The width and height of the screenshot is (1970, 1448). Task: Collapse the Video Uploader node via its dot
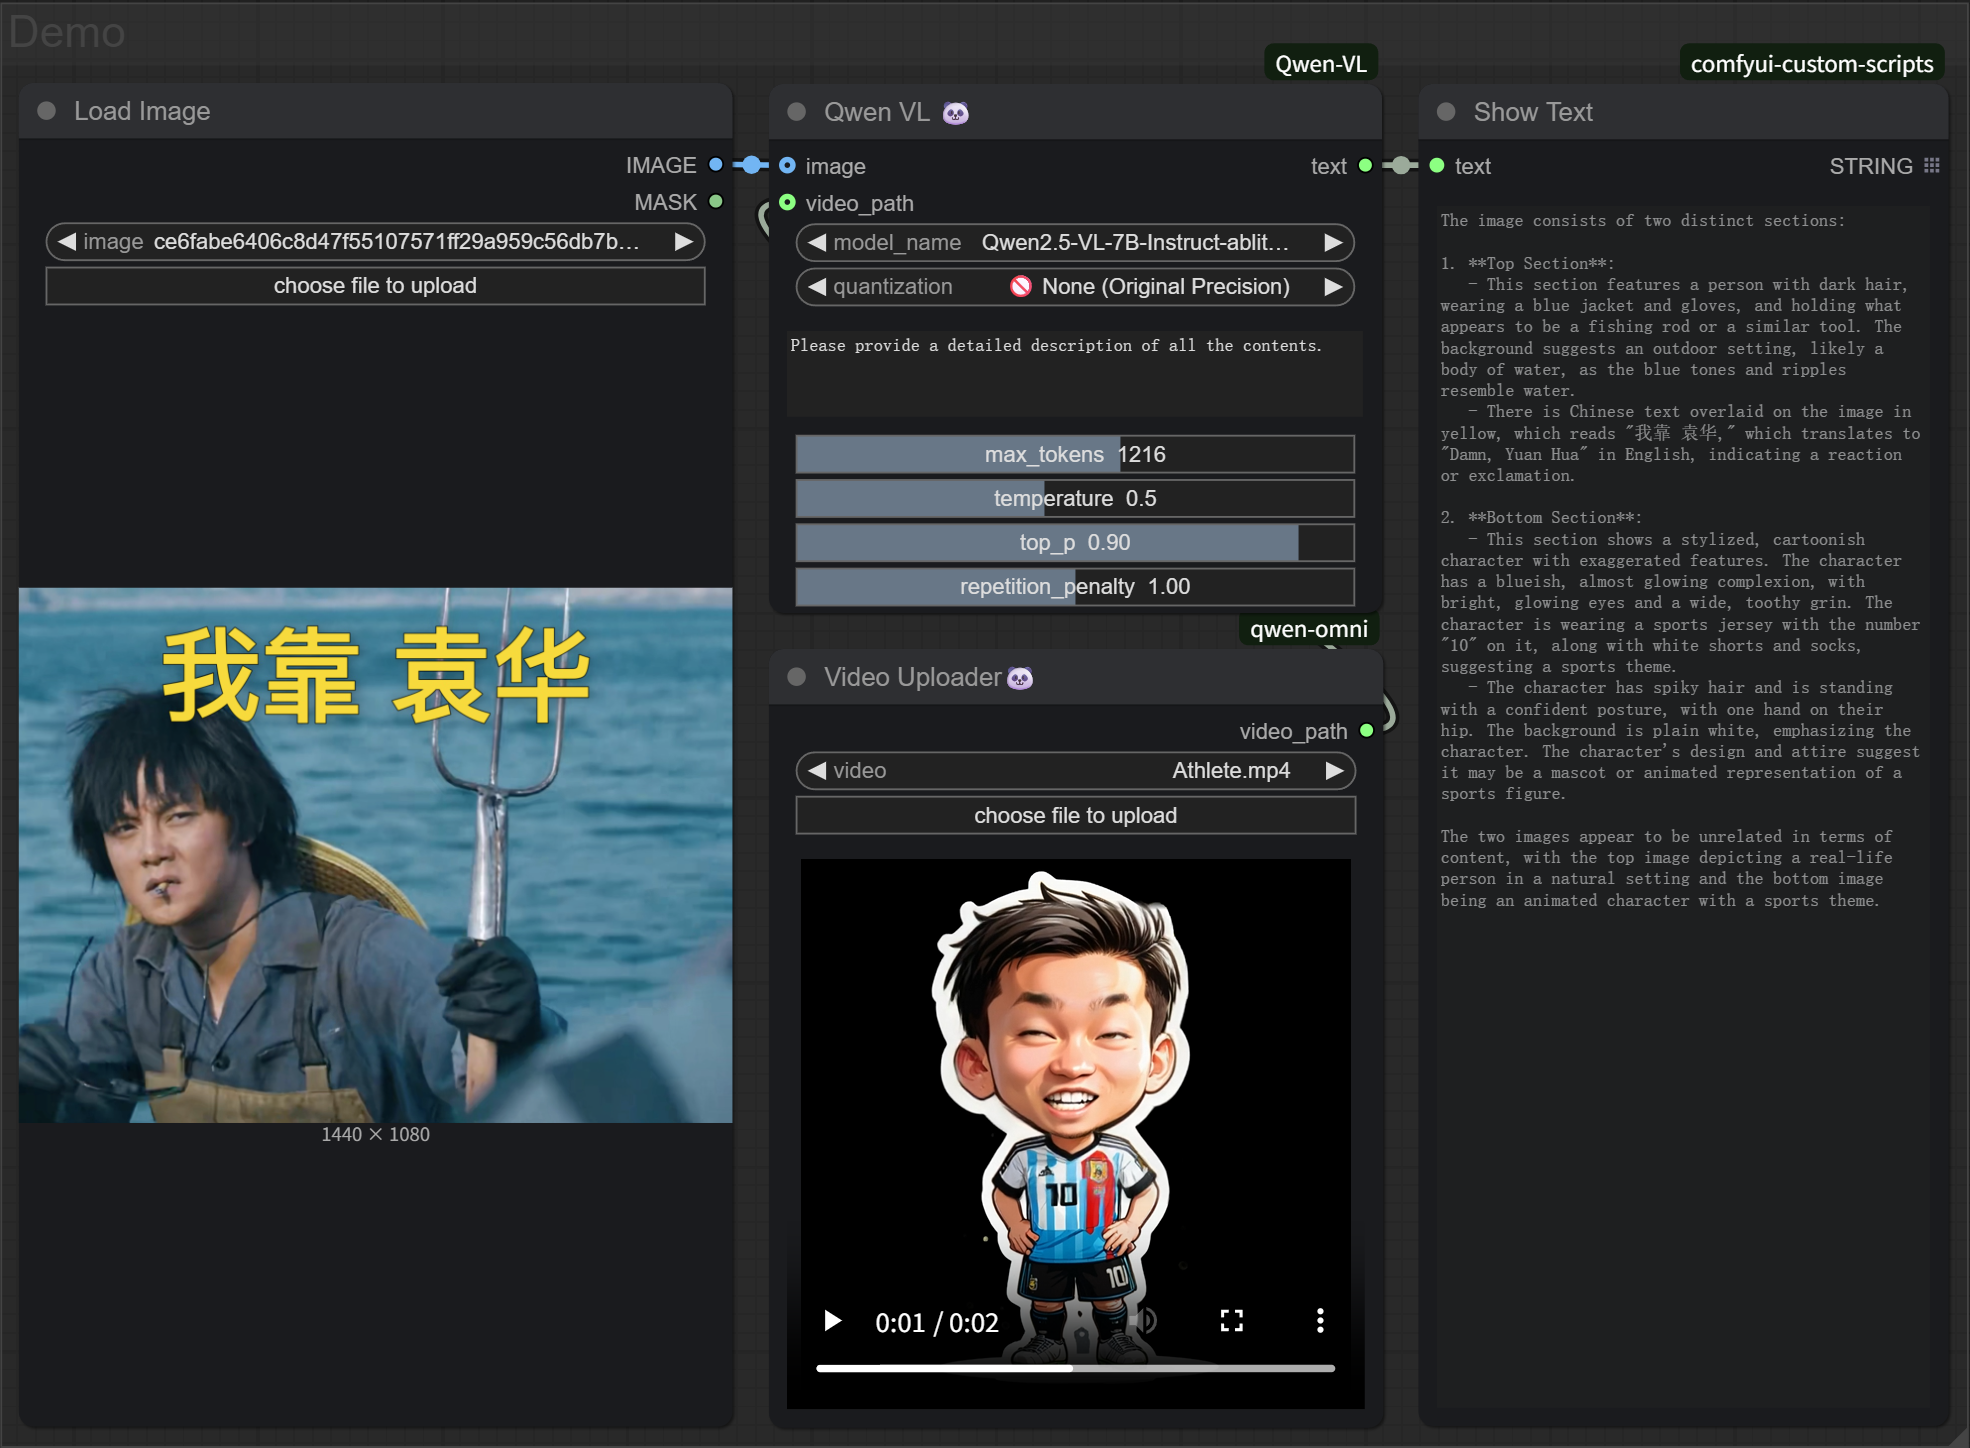tap(796, 677)
